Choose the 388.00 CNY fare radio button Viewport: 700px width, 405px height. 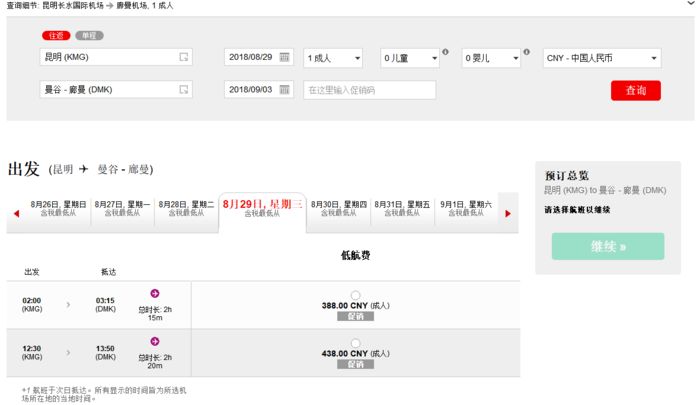[x=355, y=295]
